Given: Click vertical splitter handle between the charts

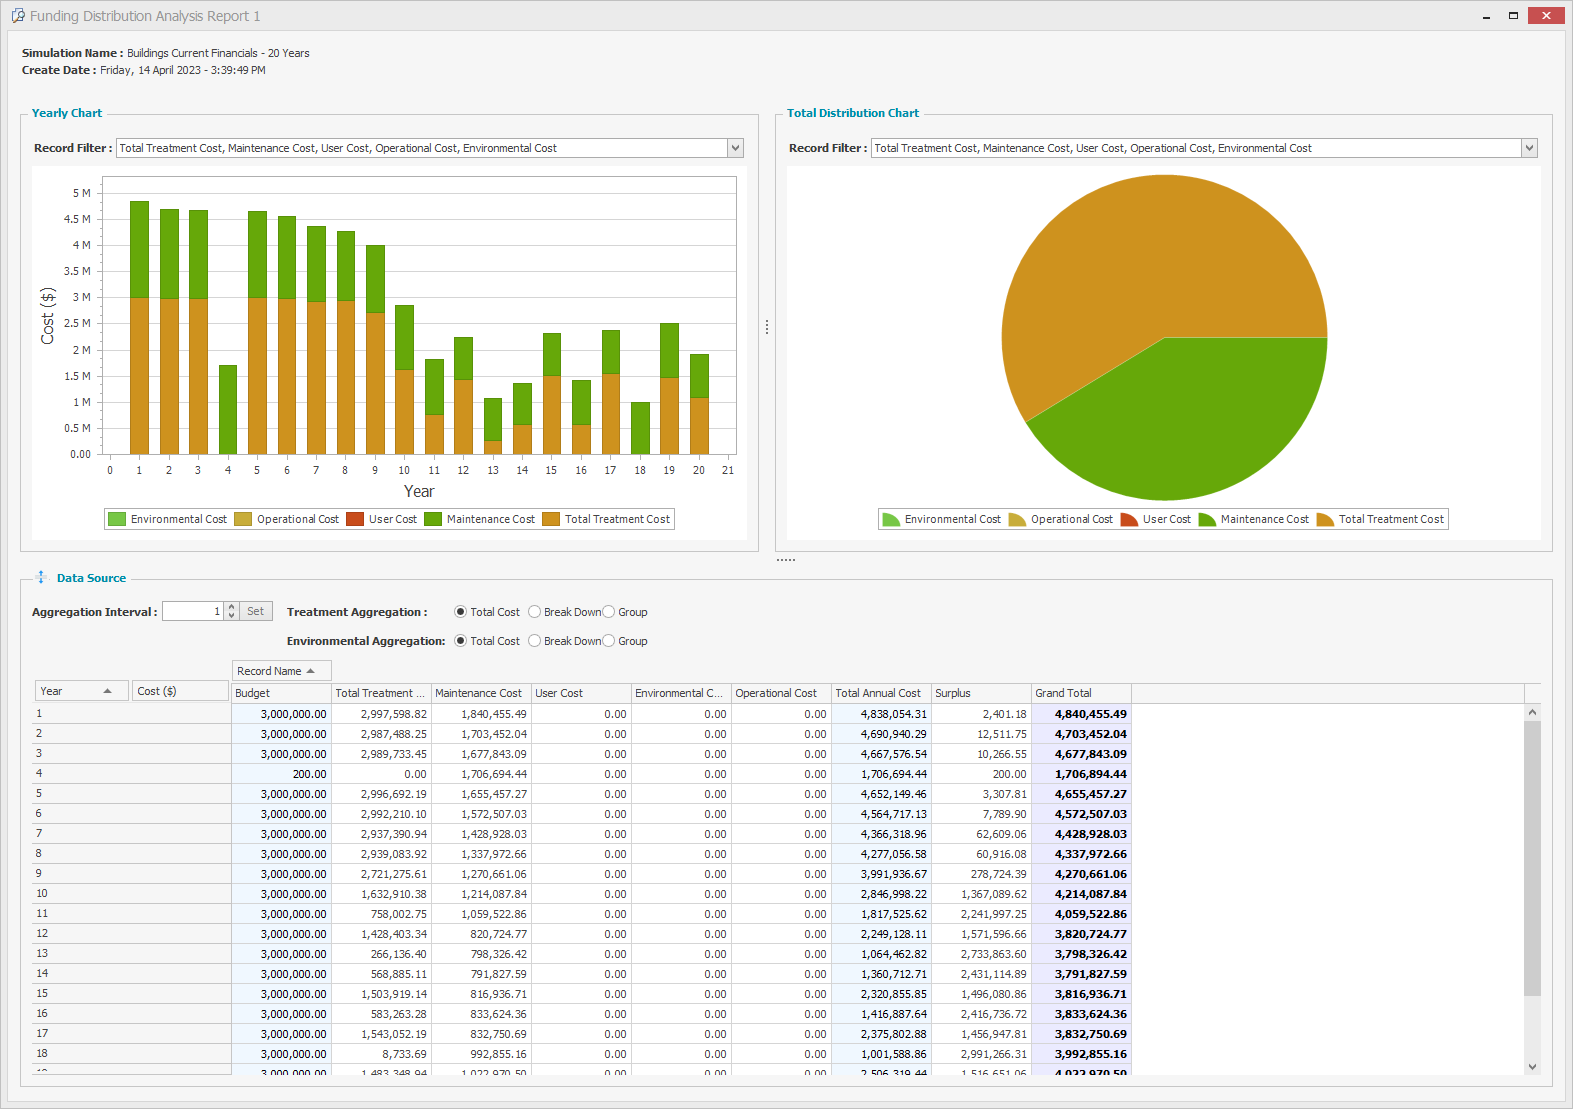Looking at the screenshot, I should pos(767,327).
